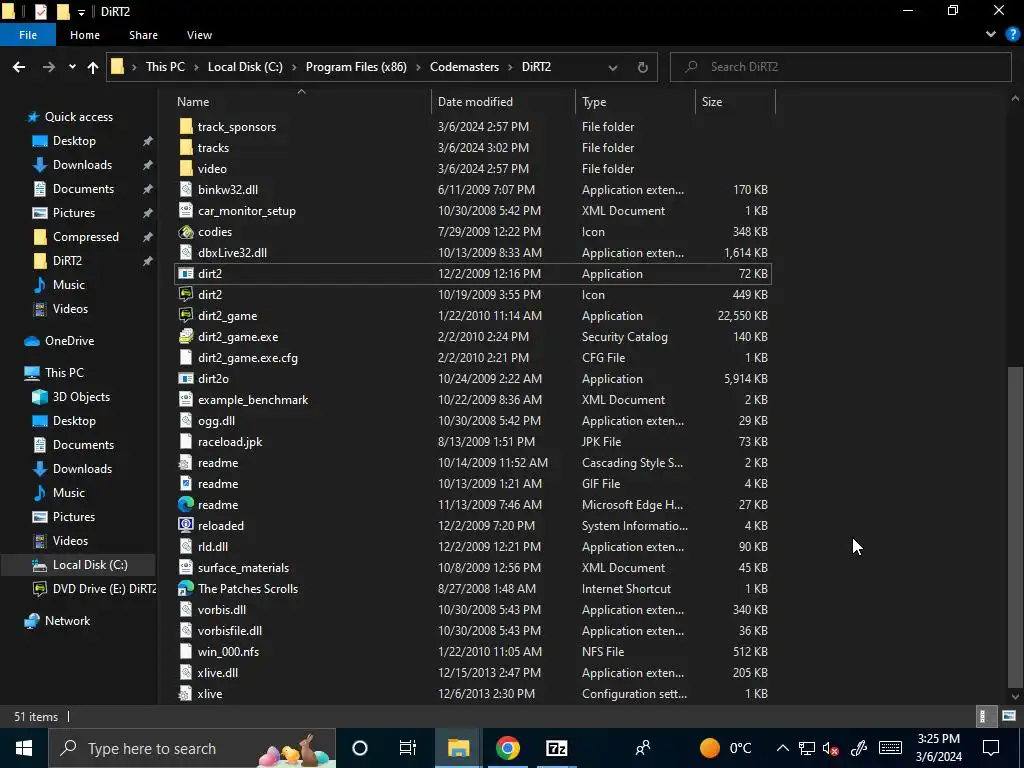Click the dirt2_game.exe security catalog icon
Viewport: 1024px width, 768px height.
point(186,336)
